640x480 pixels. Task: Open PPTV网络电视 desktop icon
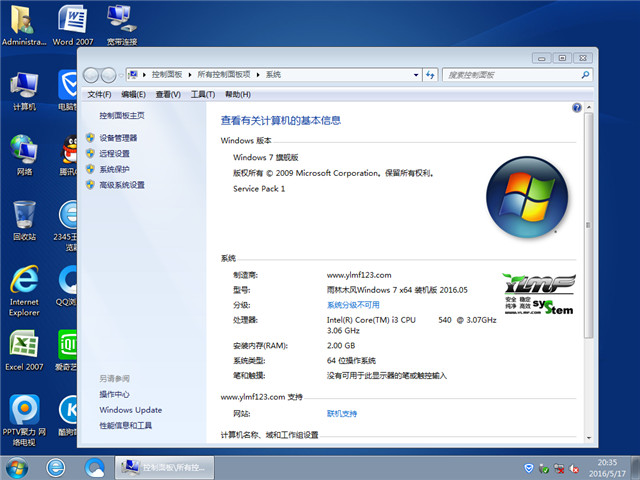[23, 414]
